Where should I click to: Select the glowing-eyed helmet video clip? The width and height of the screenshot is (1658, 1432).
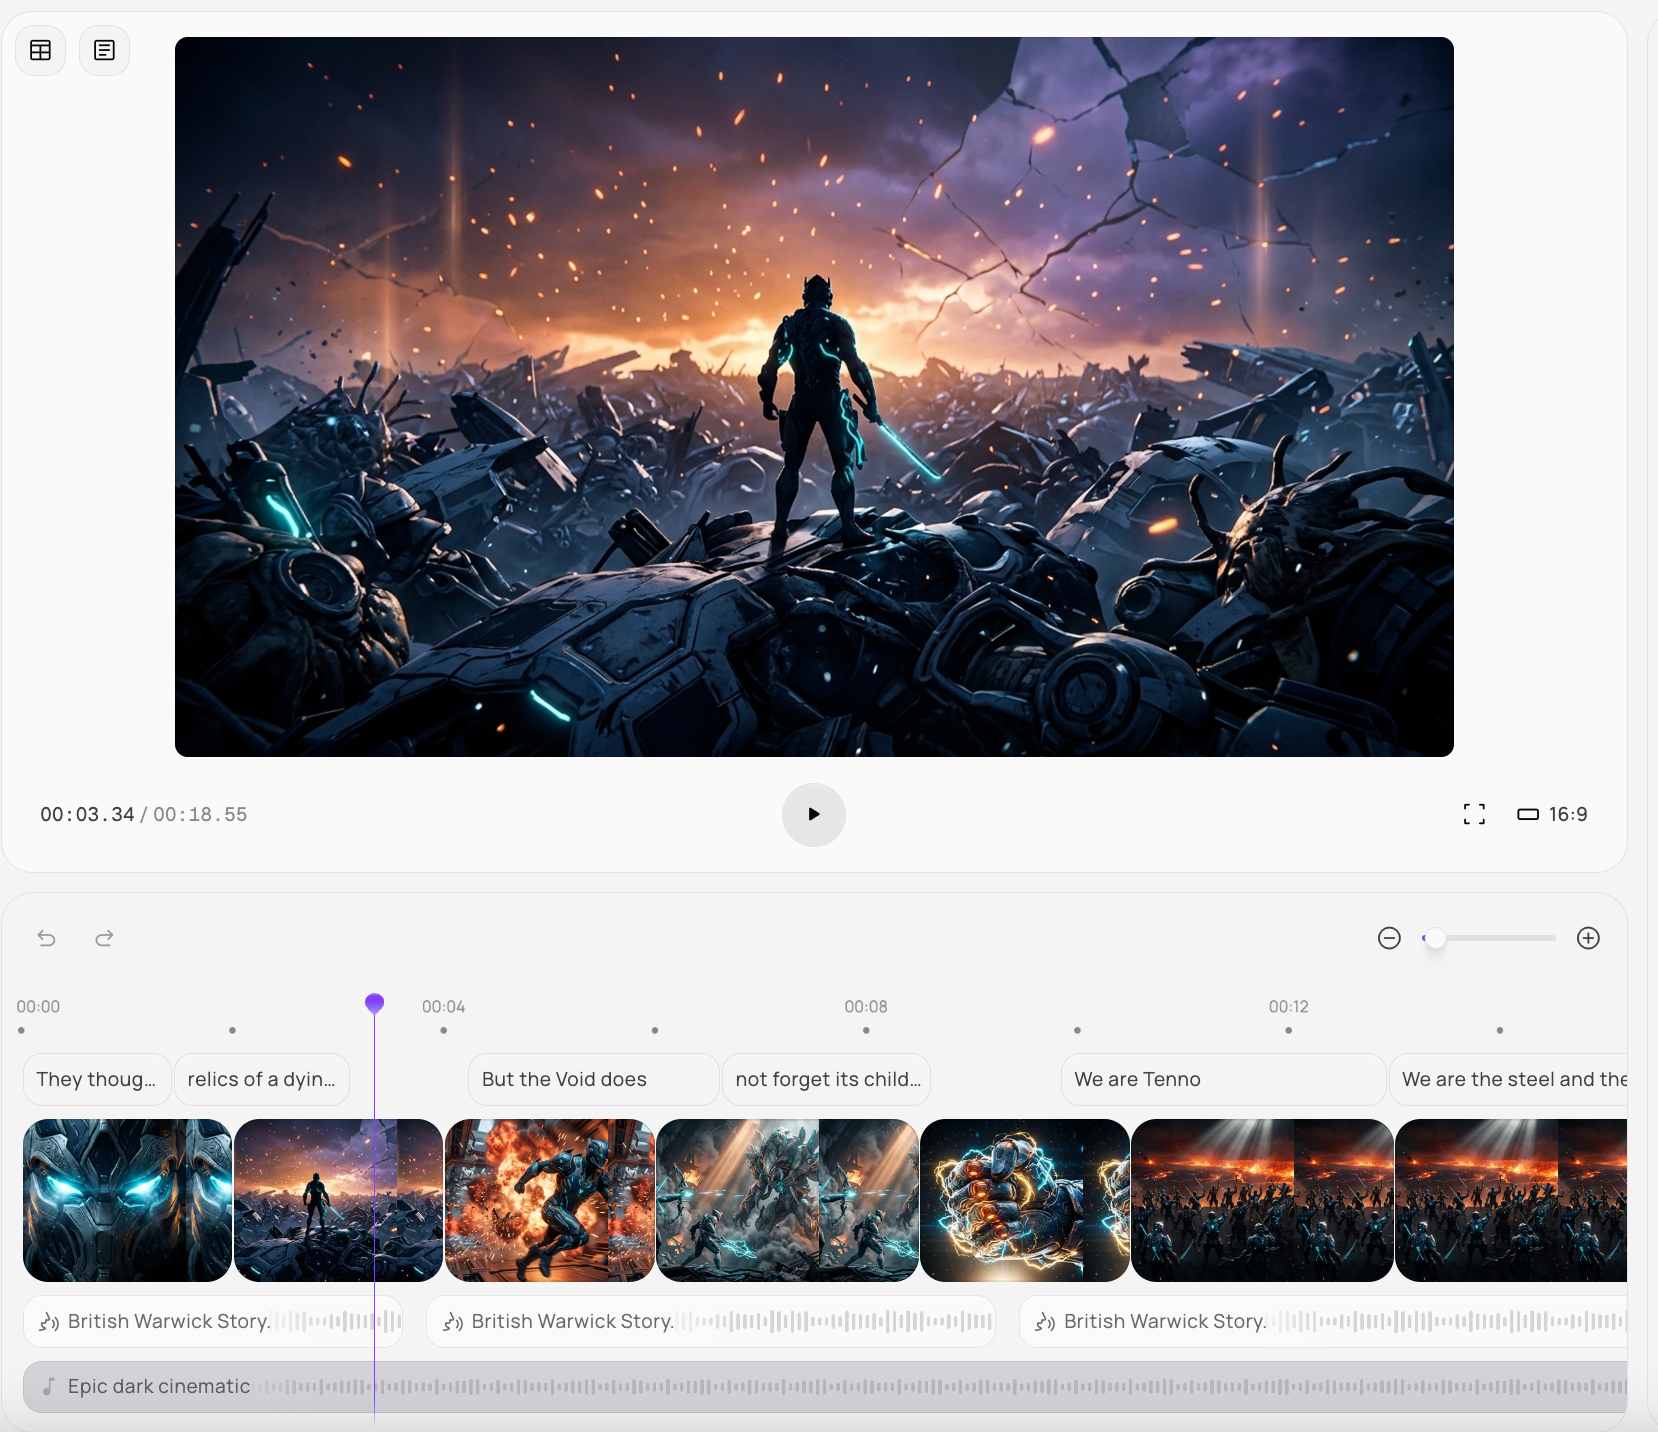coord(127,1200)
